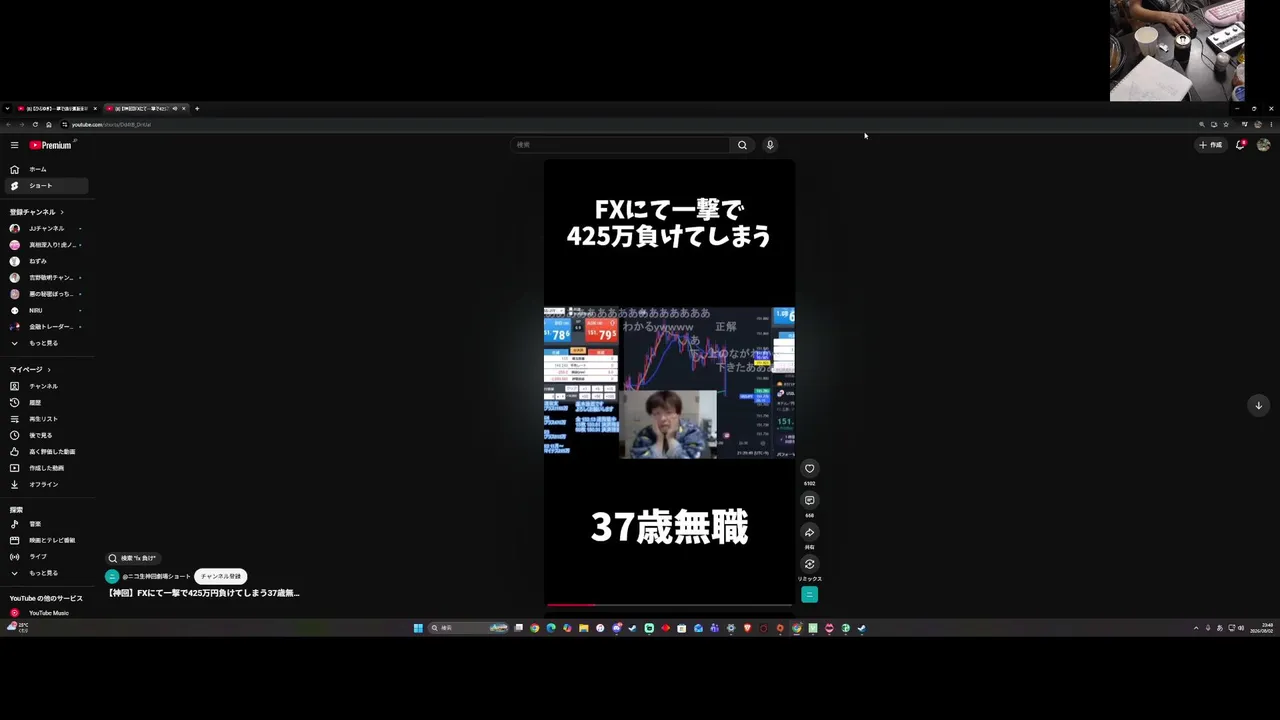Open 再生リスト playlists
Viewport: 1280px width, 720px height.
point(46,419)
